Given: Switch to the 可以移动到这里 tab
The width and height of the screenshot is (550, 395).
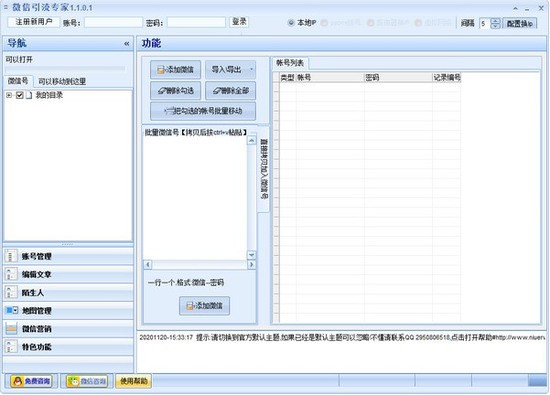Looking at the screenshot, I should [x=62, y=81].
